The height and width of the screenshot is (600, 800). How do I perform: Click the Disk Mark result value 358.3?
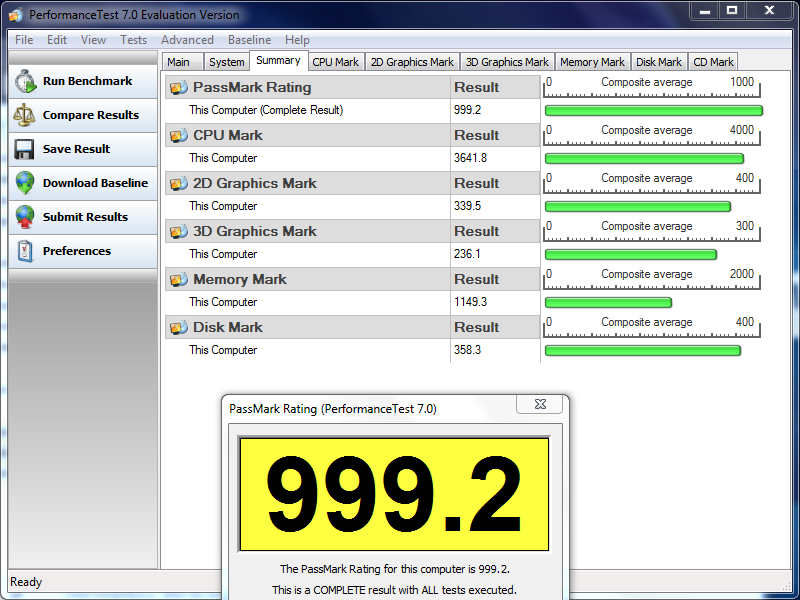click(x=467, y=350)
